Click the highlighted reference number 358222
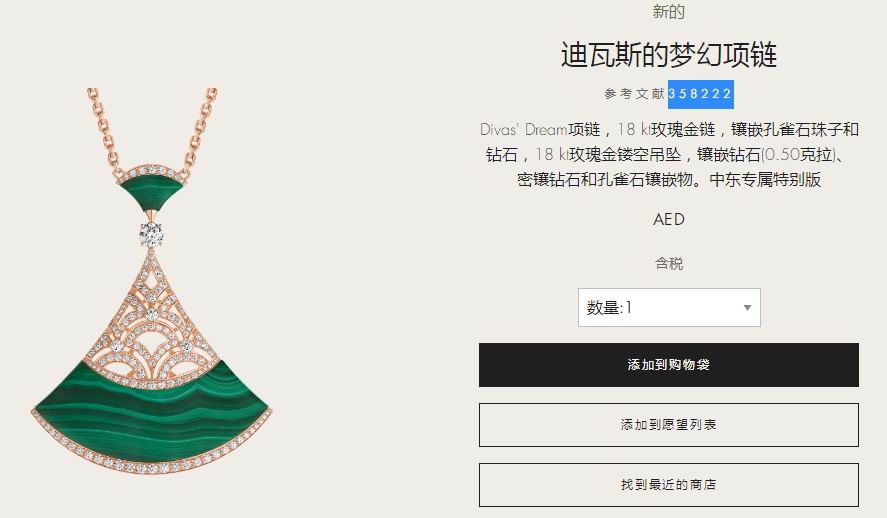887x518 pixels. 700,94
